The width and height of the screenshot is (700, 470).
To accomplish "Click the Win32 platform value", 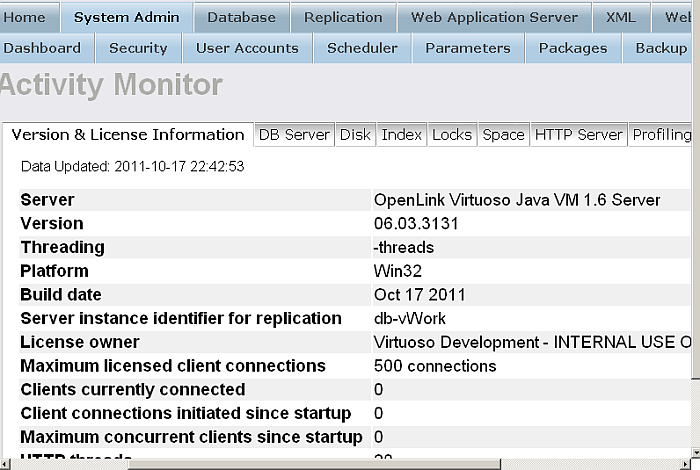I will (x=398, y=271).
